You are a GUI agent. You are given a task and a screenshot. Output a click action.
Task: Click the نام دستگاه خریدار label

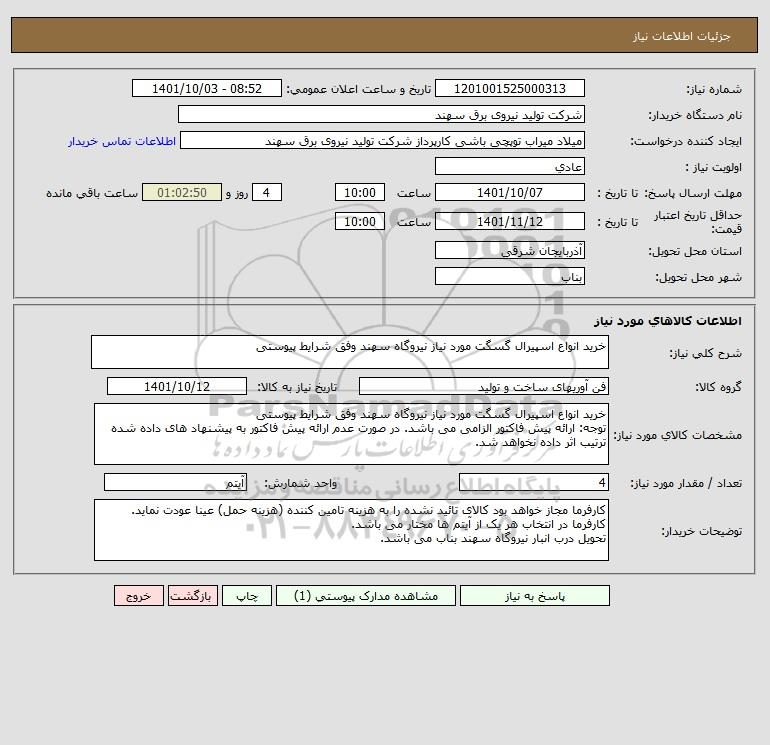pos(695,115)
